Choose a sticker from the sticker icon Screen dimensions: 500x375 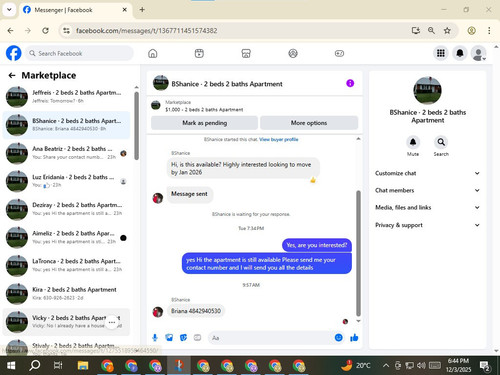[x=183, y=338]
